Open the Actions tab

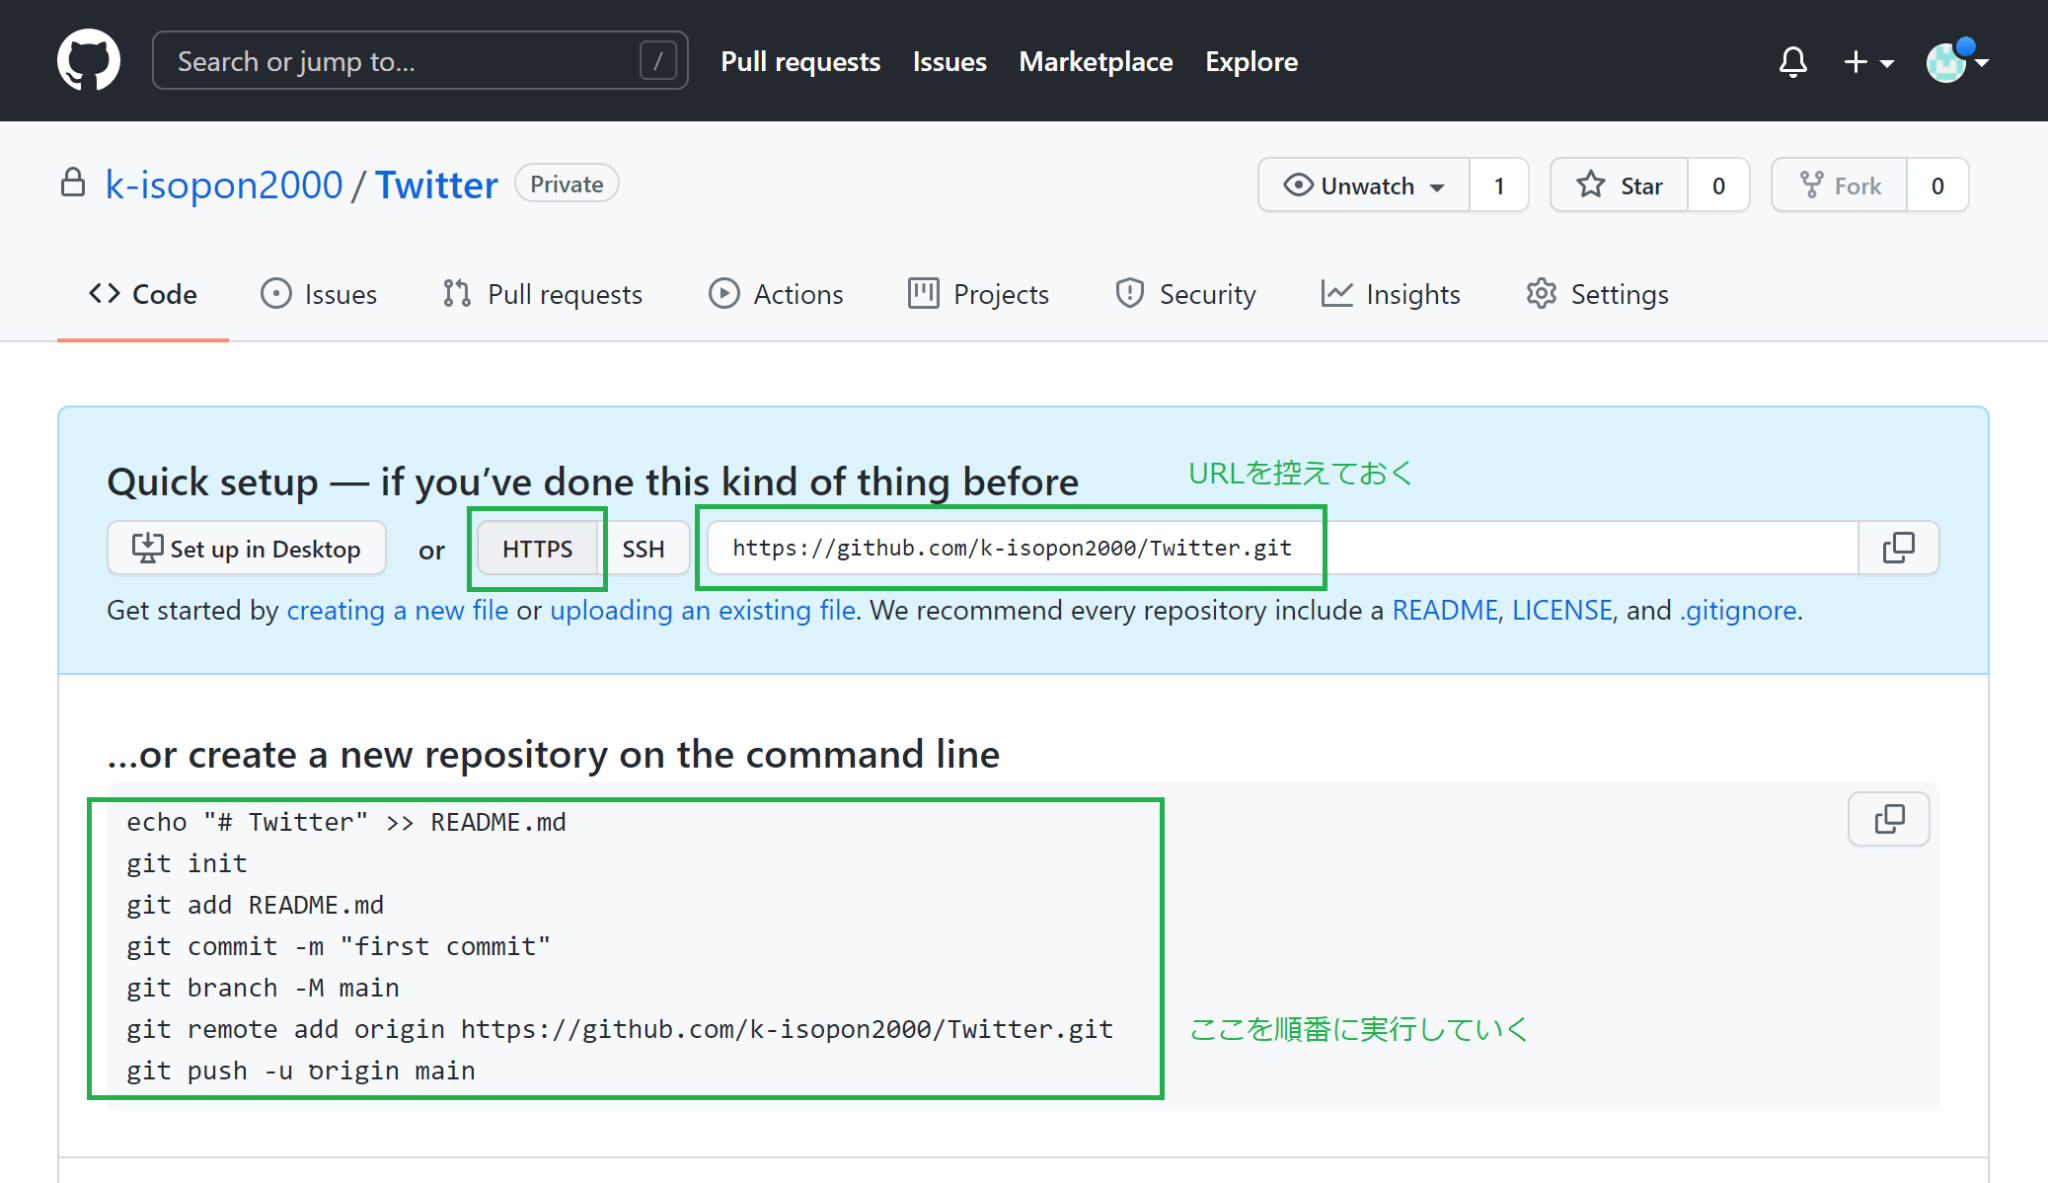tap(776, 294)
